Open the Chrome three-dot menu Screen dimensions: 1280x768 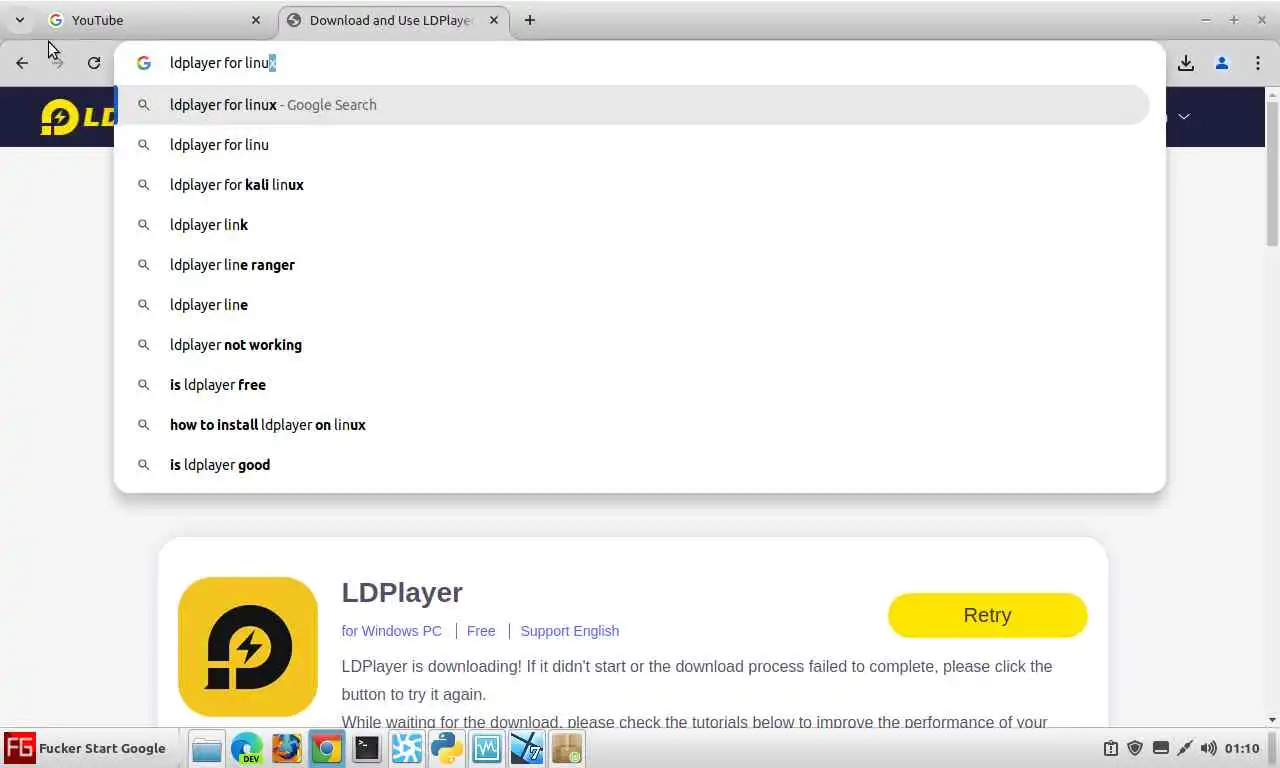tap(1258, 63)
